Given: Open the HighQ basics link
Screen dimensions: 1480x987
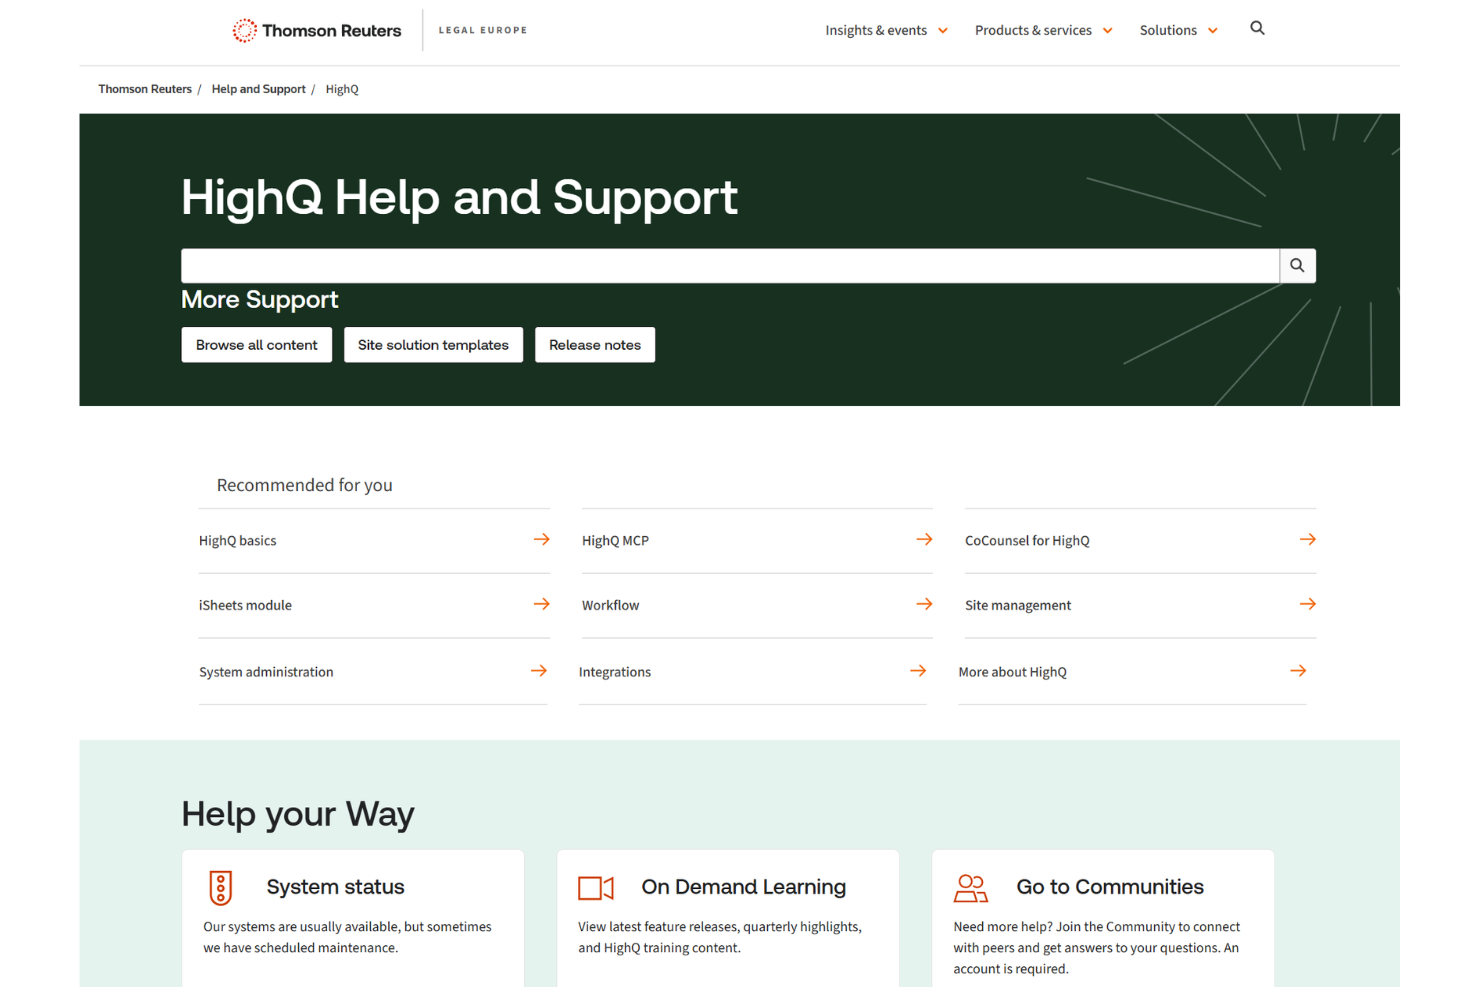Looking at the screenshot, I should click(237, 541).
